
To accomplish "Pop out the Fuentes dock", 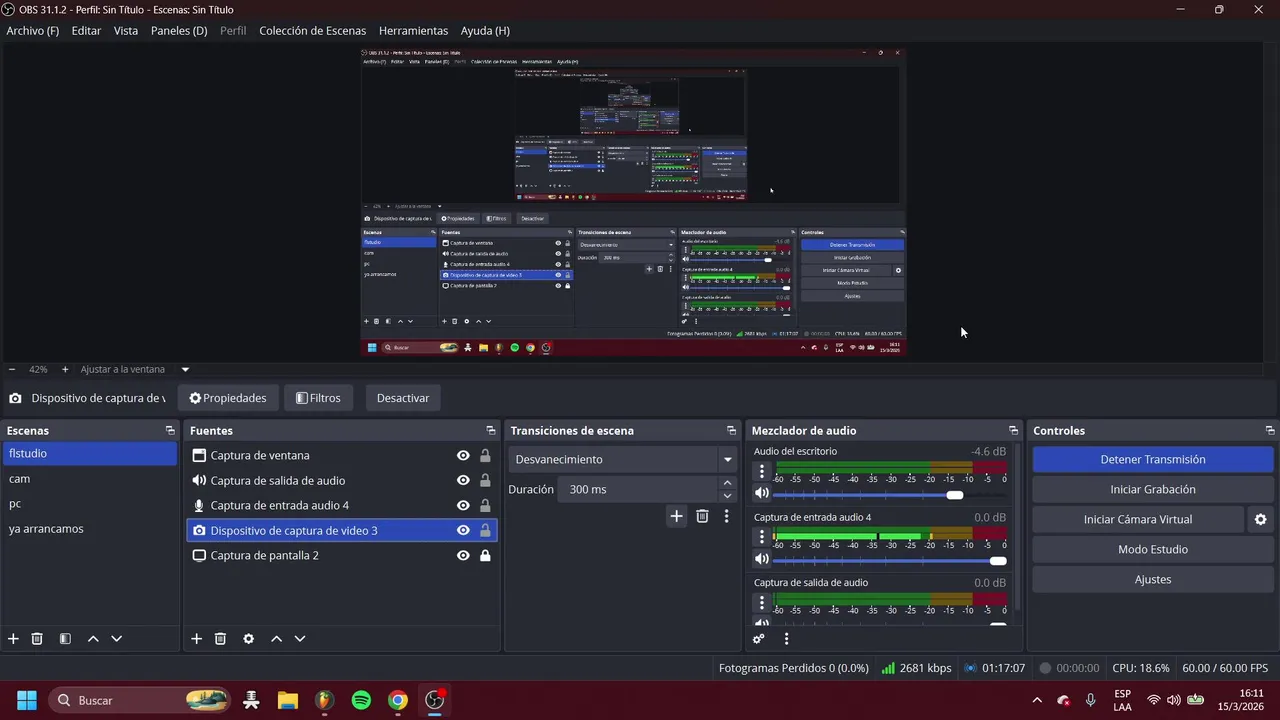I will coord(490,430).
